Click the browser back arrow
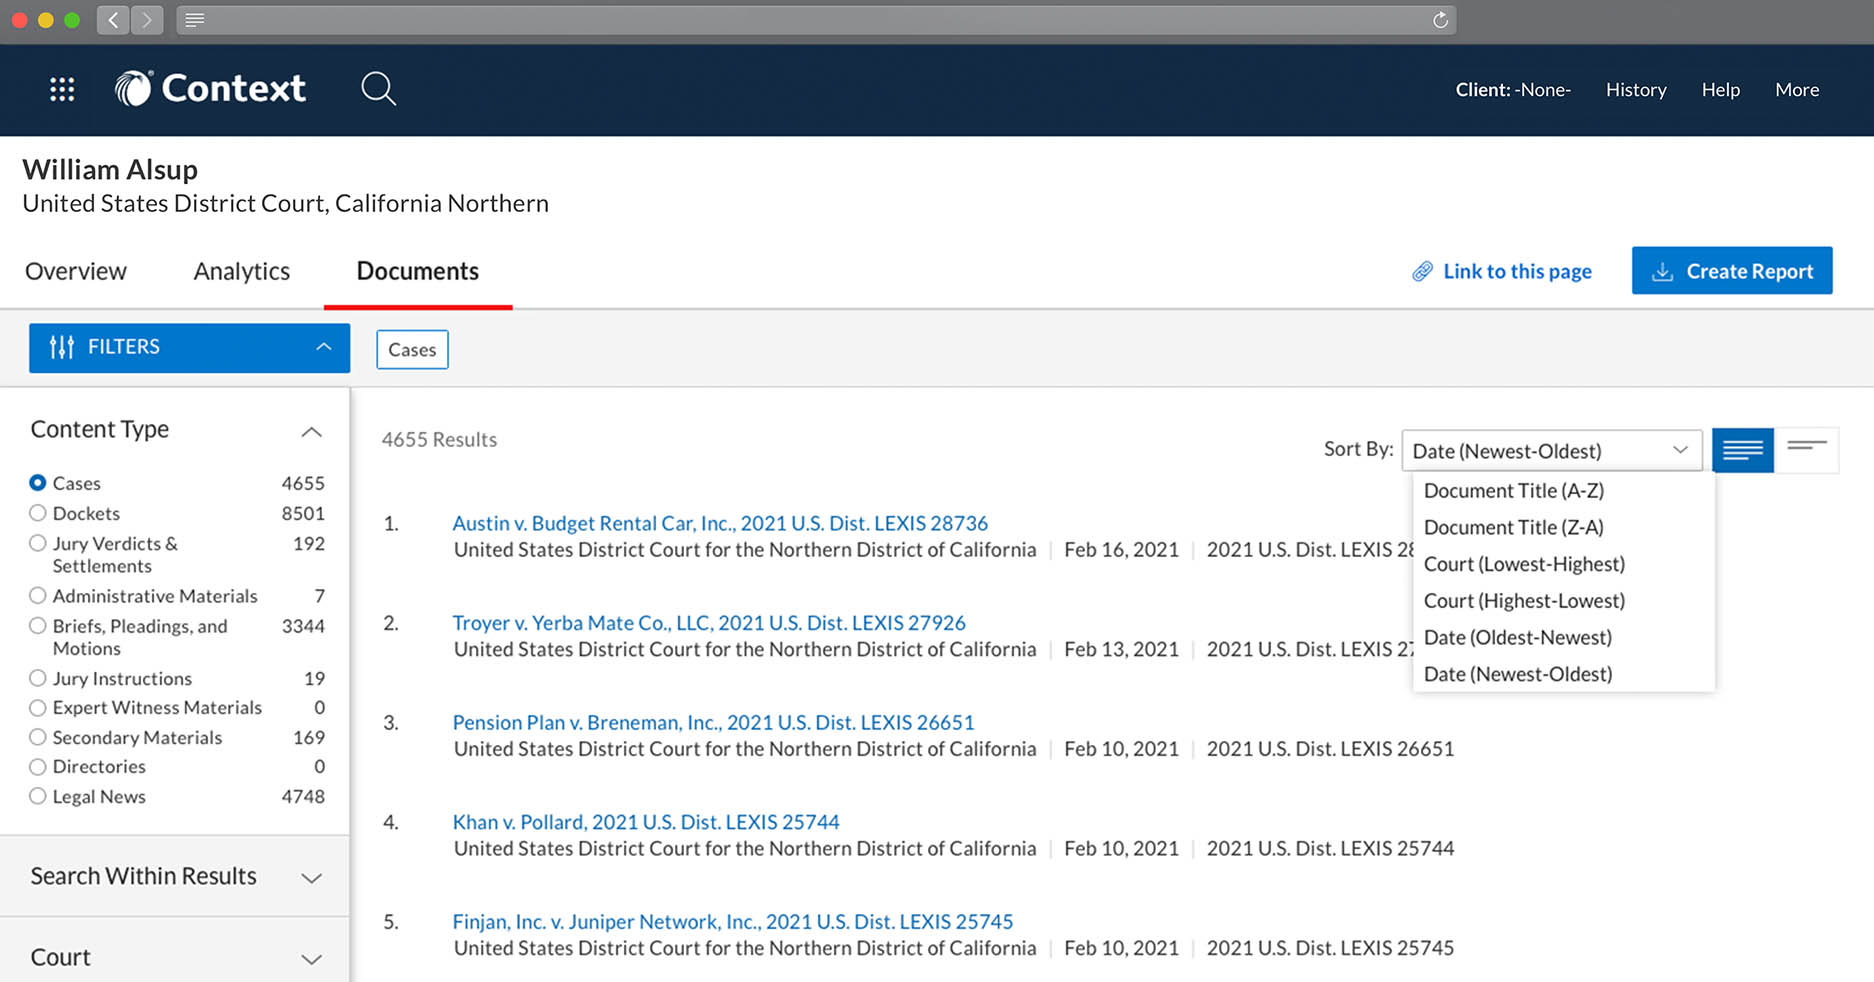 pyautogui.click(x=113, y=20)
